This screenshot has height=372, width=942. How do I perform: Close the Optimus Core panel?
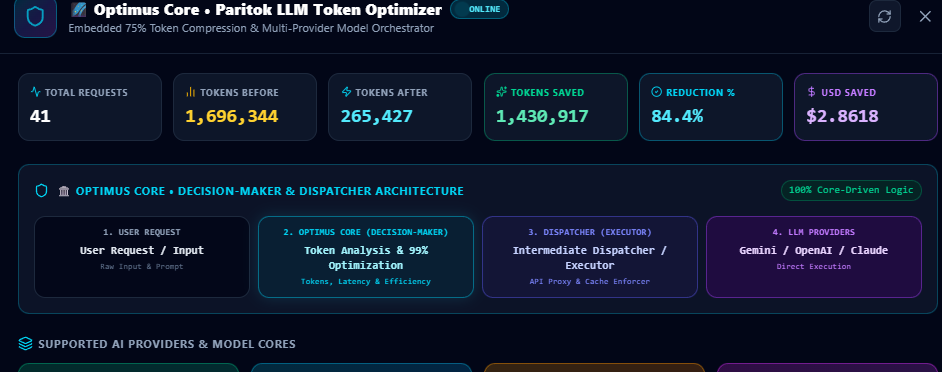(x=925, y=16)
